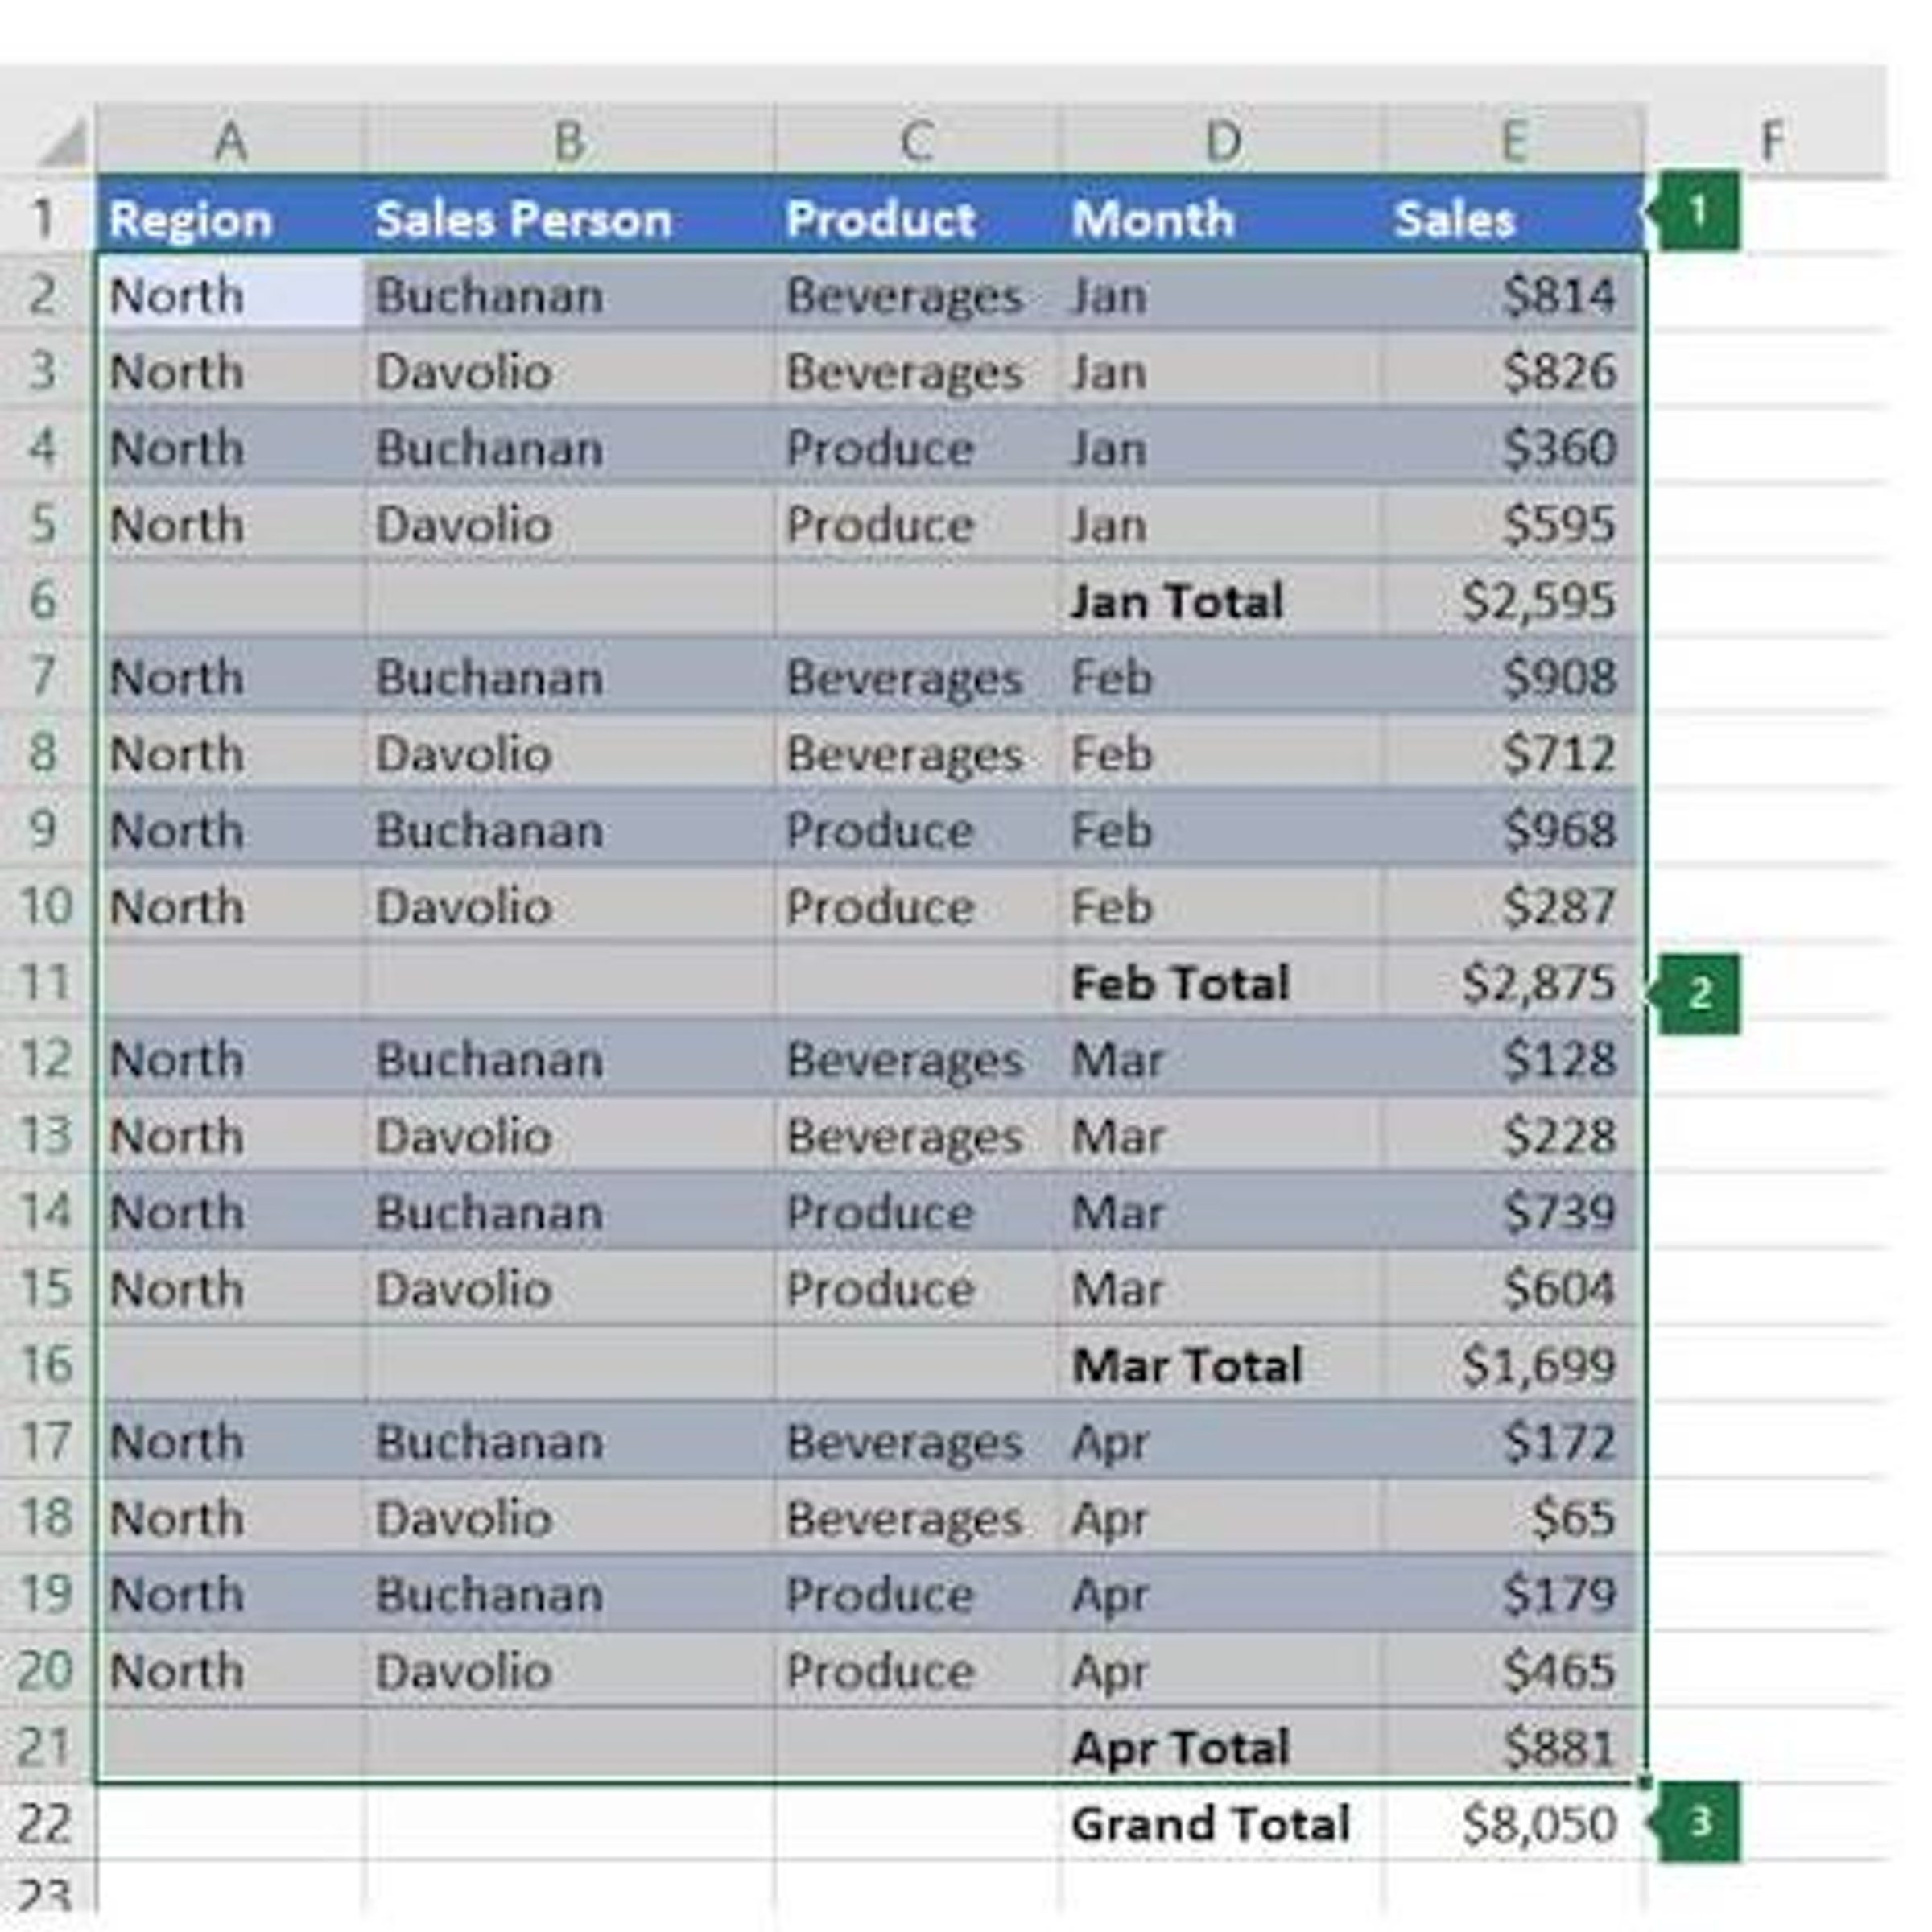
Task: Click the $814 sales cell
Action: (x=1514, y=294)
